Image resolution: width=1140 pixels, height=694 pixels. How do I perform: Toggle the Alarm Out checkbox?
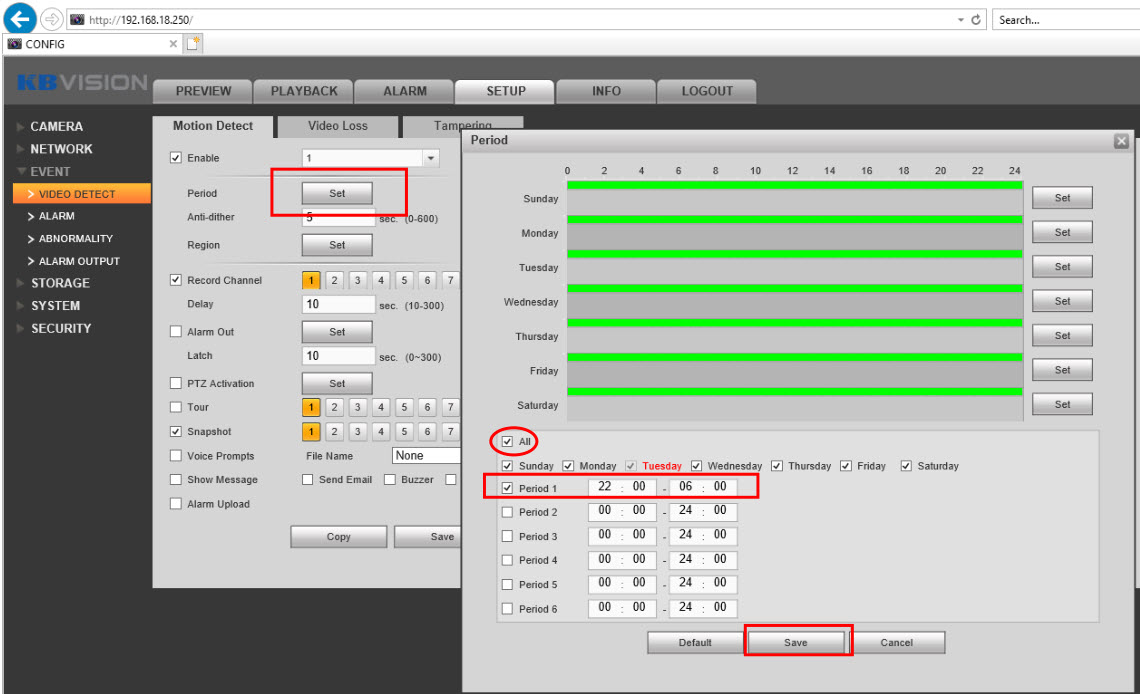[176, 332]
